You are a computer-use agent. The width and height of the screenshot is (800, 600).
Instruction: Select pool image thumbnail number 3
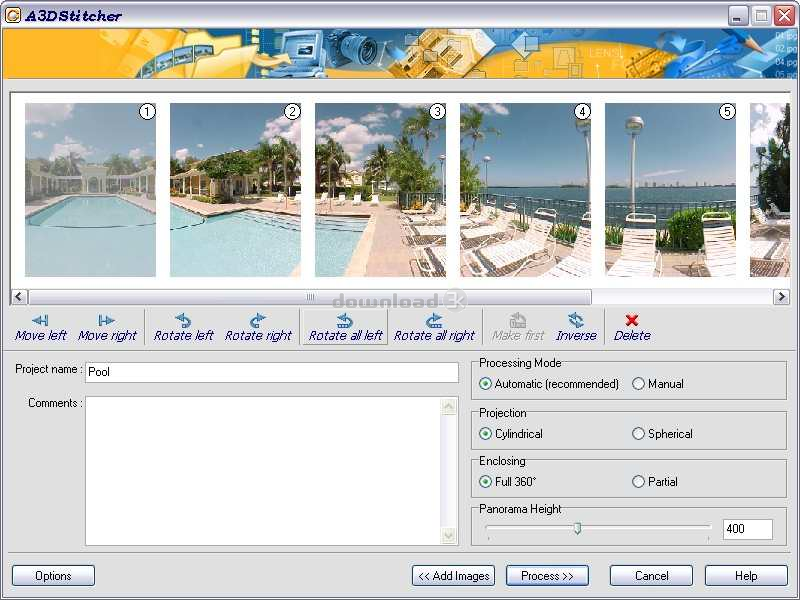click(380, 190)
